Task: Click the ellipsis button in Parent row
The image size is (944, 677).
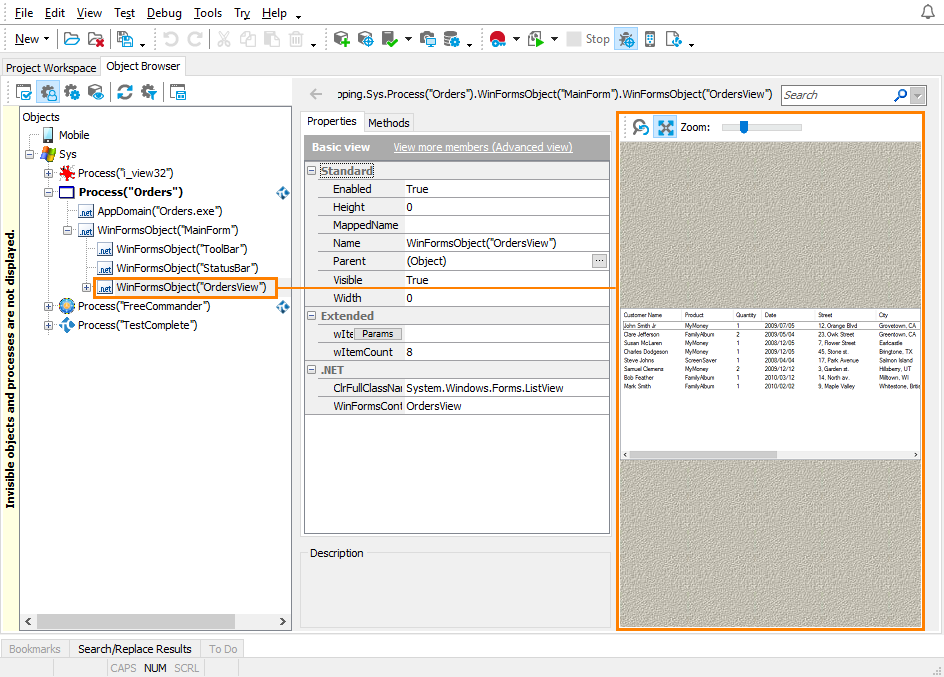Action: (x=599, y=261)
